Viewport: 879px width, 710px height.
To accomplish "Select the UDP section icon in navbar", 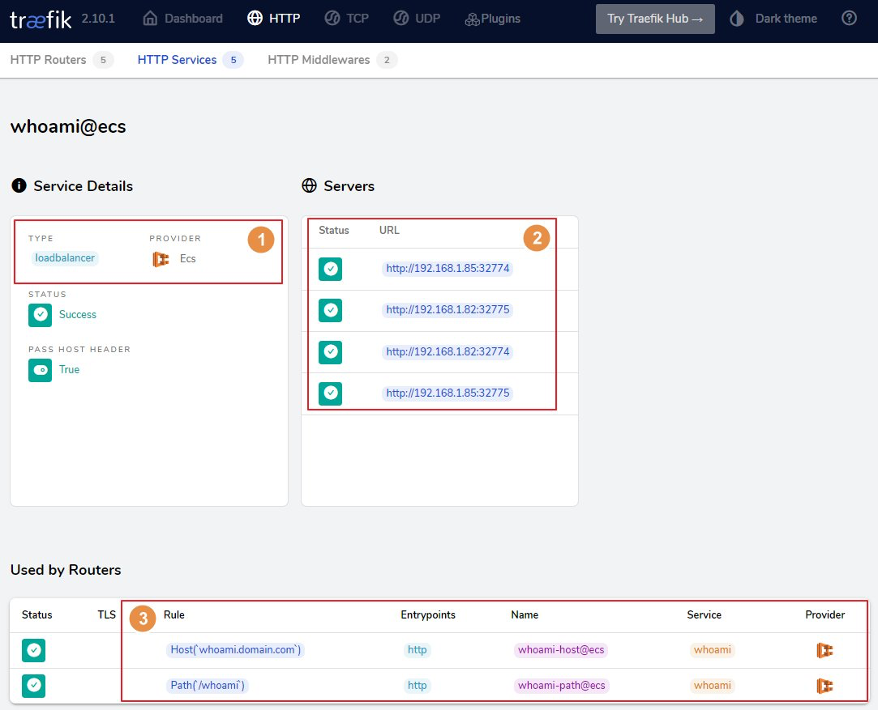I will pos(400,17).
